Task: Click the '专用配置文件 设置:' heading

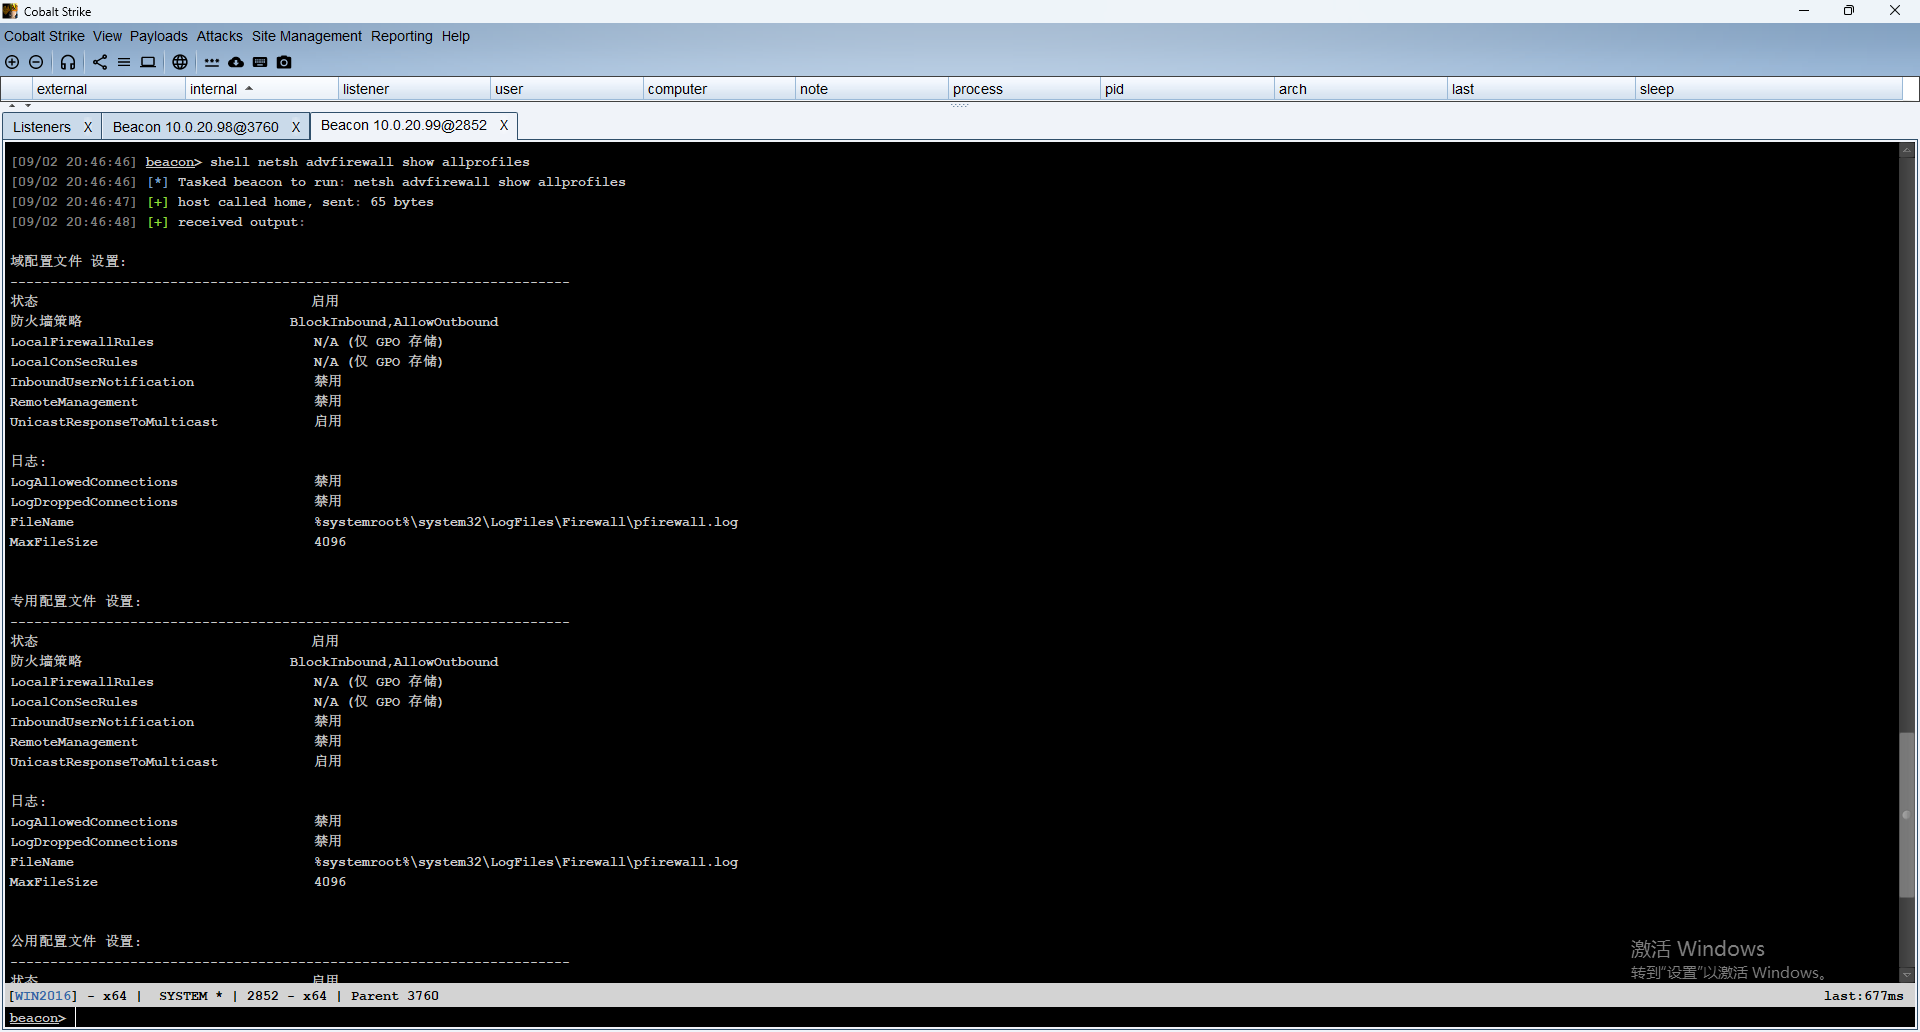Action: 76,601
